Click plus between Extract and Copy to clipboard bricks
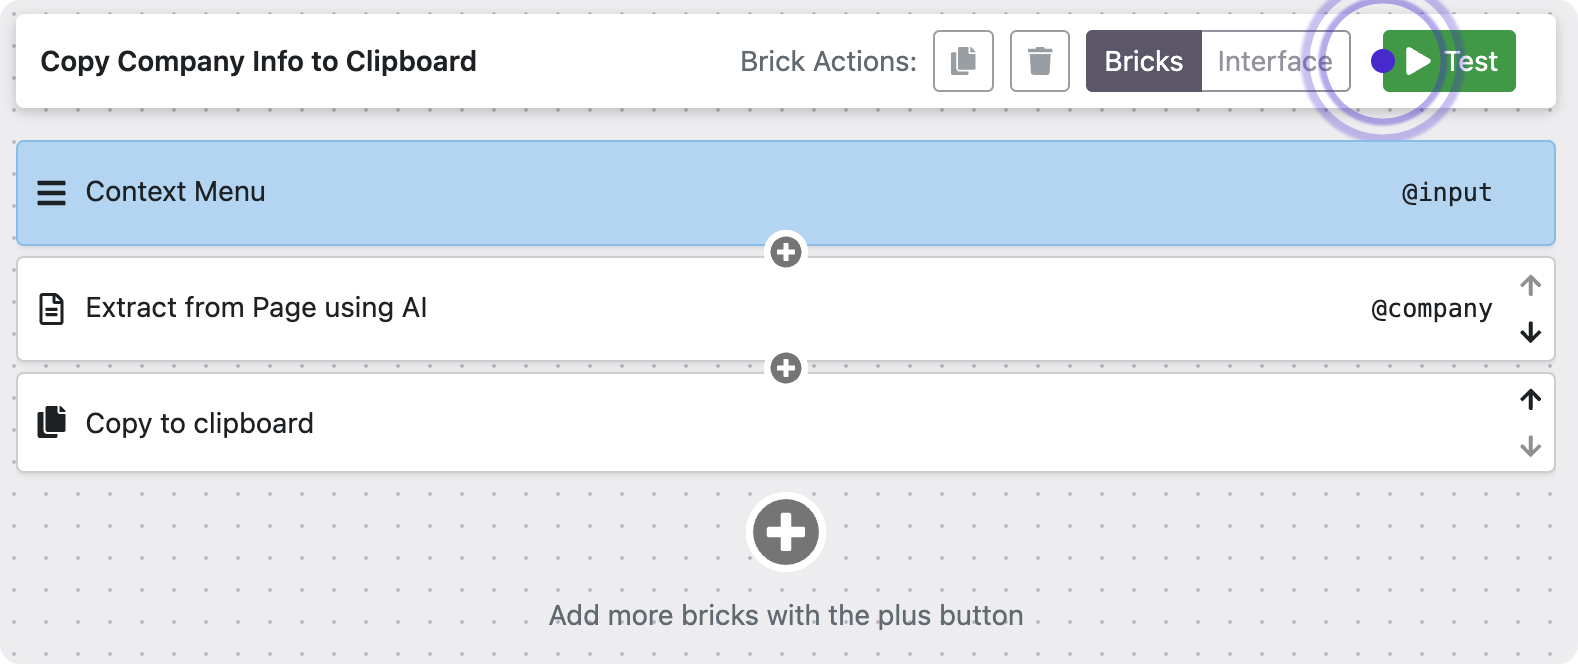The image size is (1578, 664). pos(786,368)
